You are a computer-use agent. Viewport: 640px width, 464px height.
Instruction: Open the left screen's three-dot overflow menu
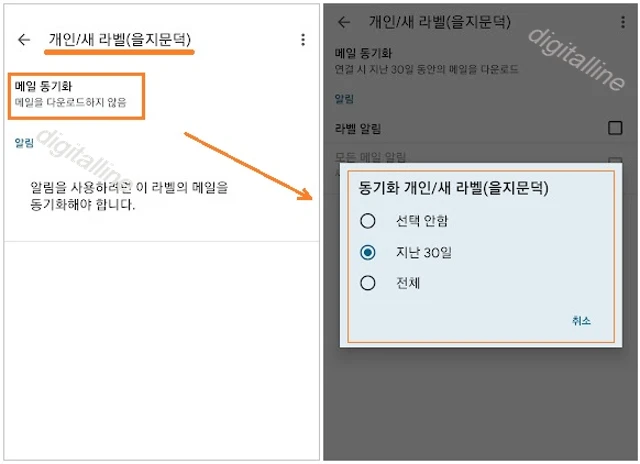303,40
